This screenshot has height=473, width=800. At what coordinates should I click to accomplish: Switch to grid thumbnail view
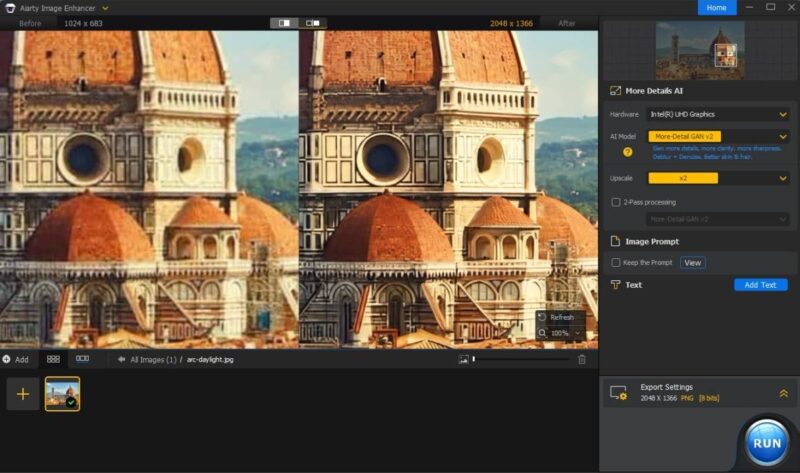click(53, 359)
